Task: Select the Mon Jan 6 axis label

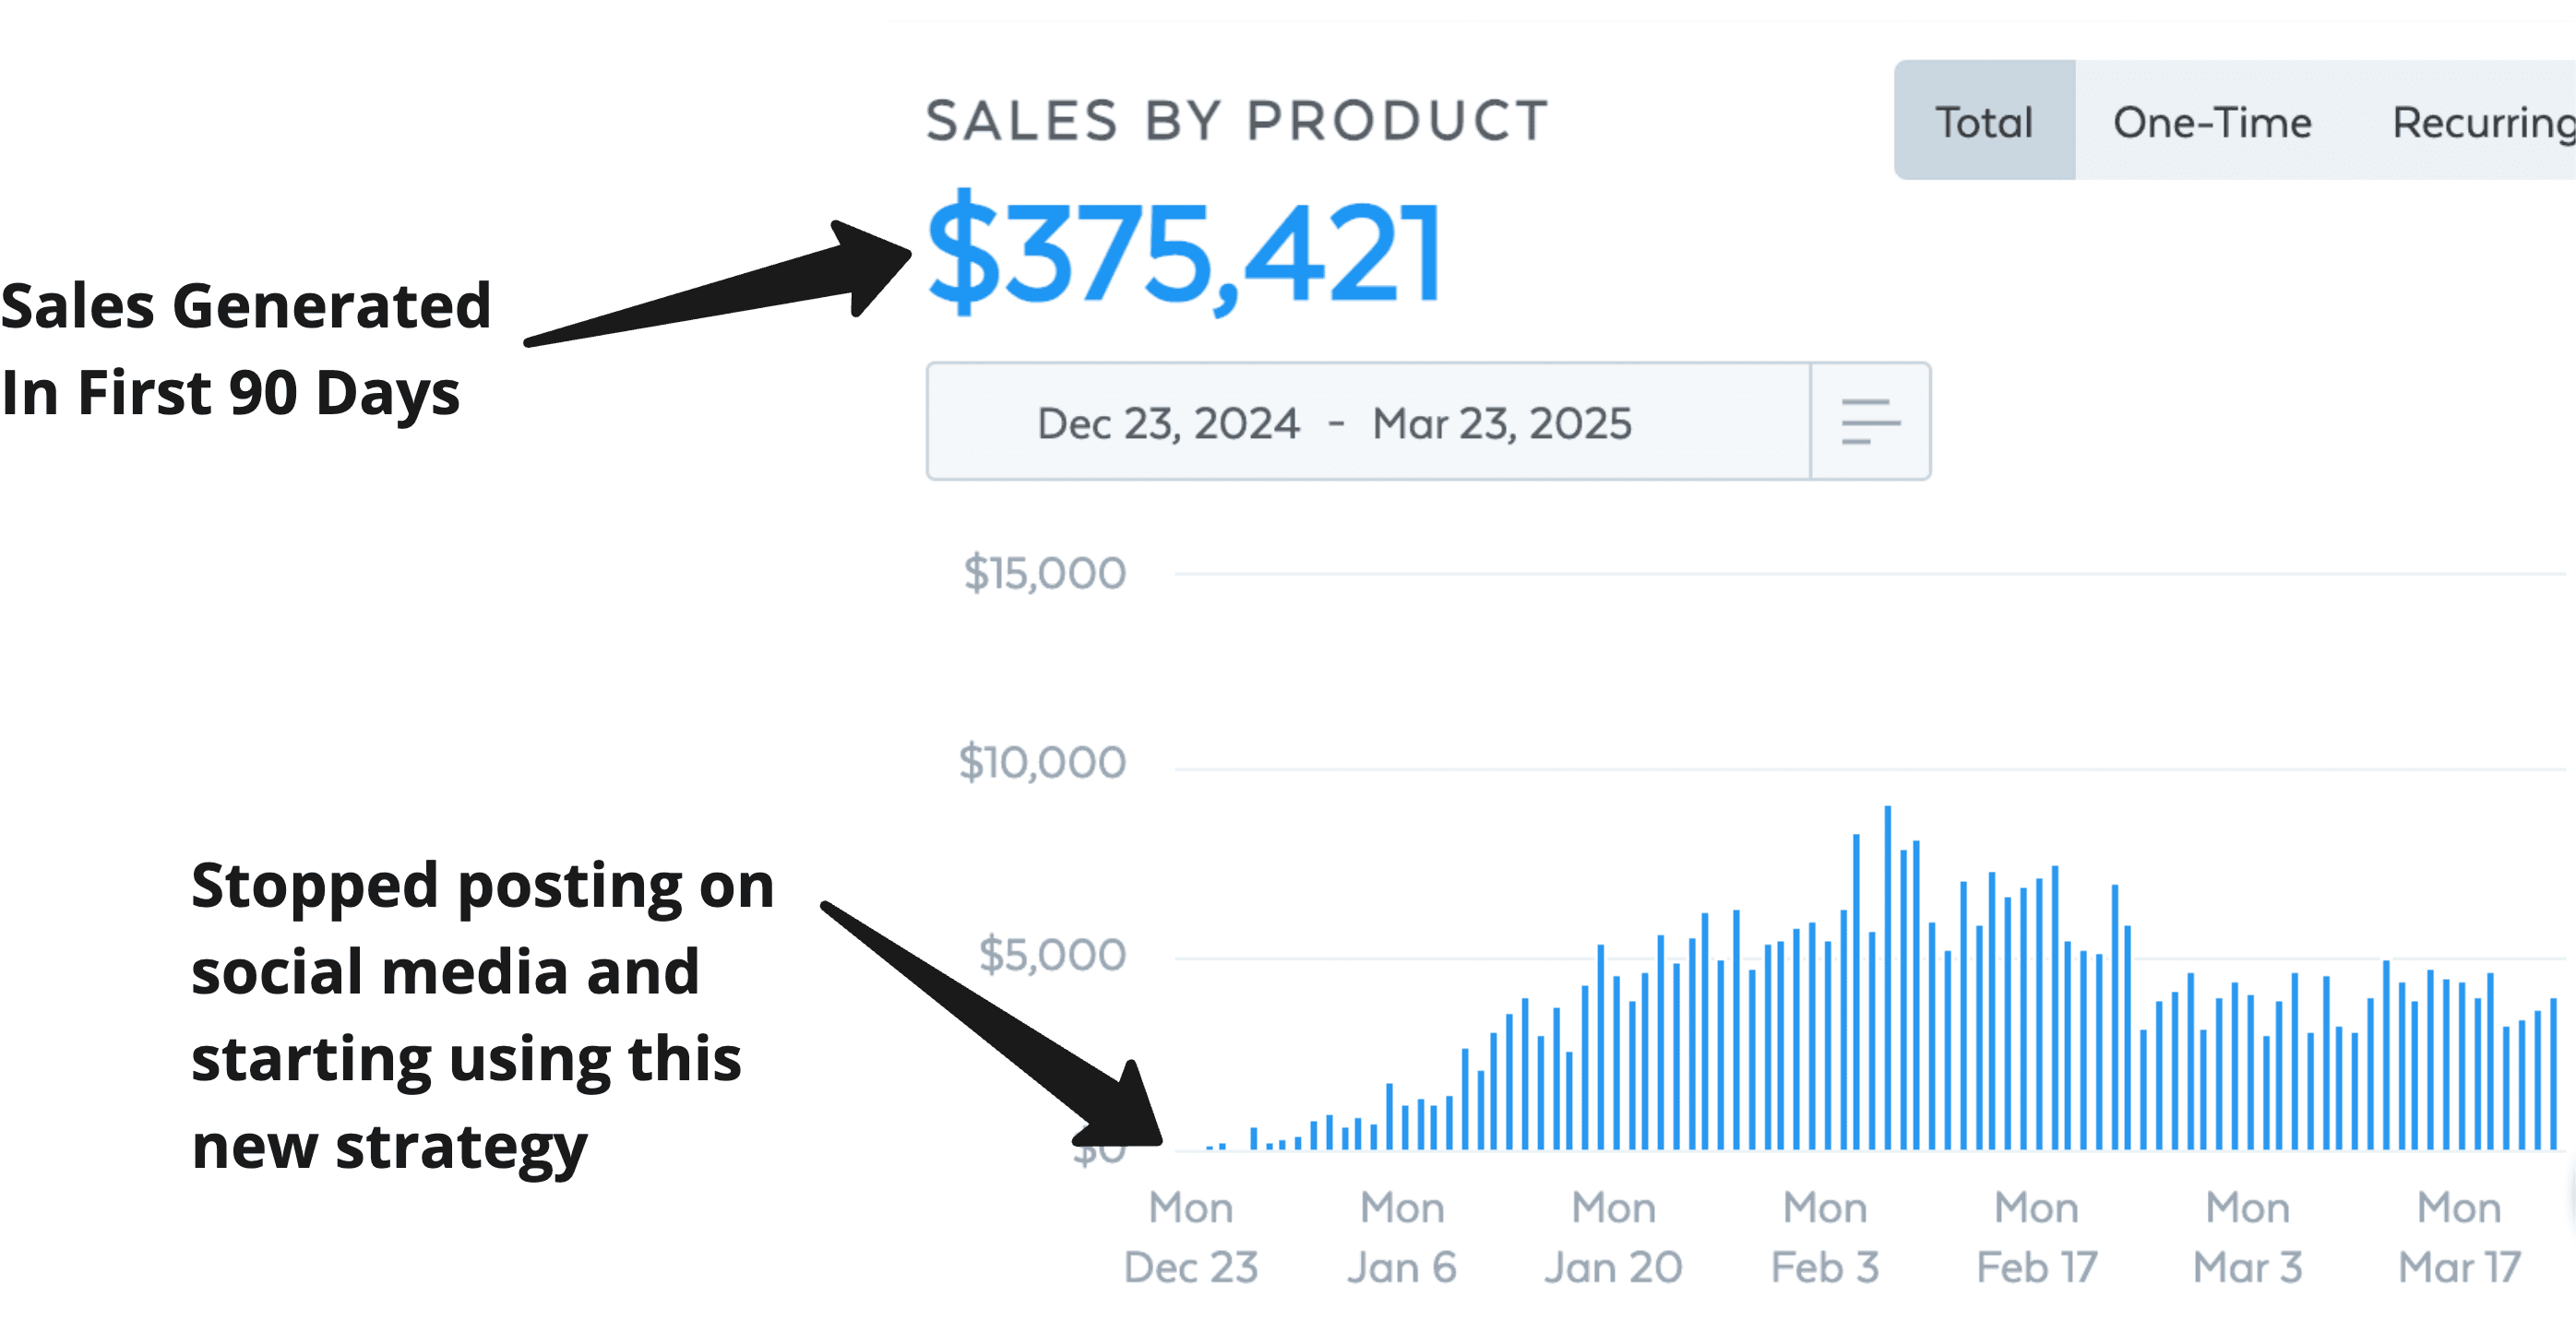Action: coord(1402,1237)
